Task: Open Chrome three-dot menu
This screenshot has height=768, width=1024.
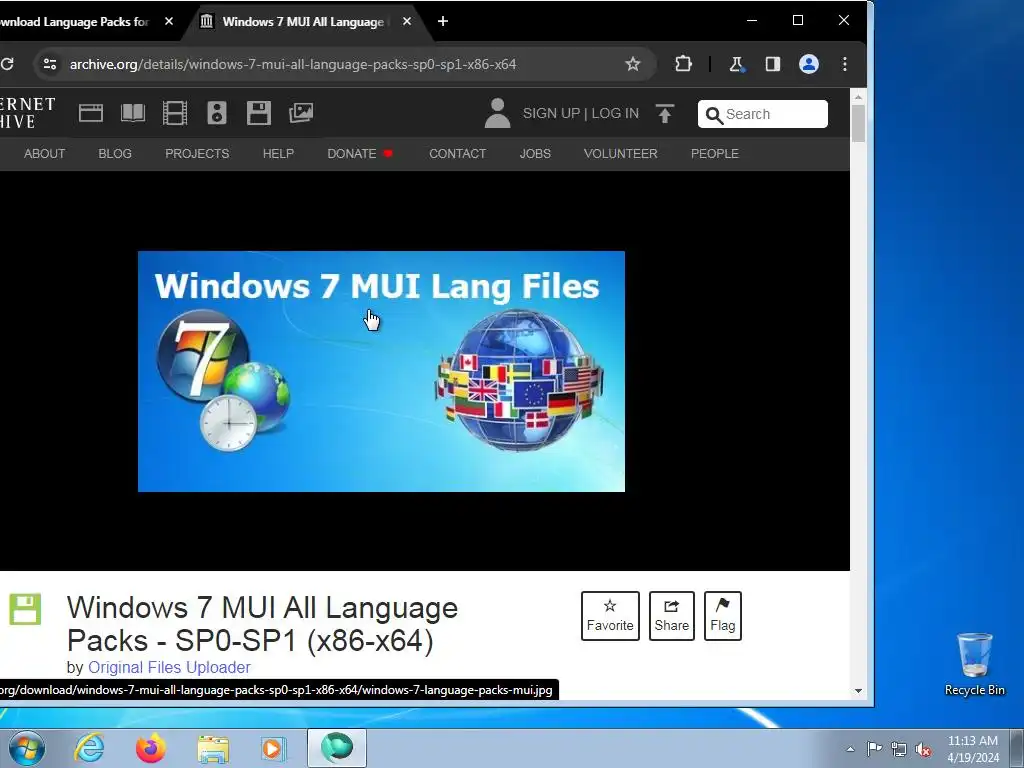Action: click(844, 64)
